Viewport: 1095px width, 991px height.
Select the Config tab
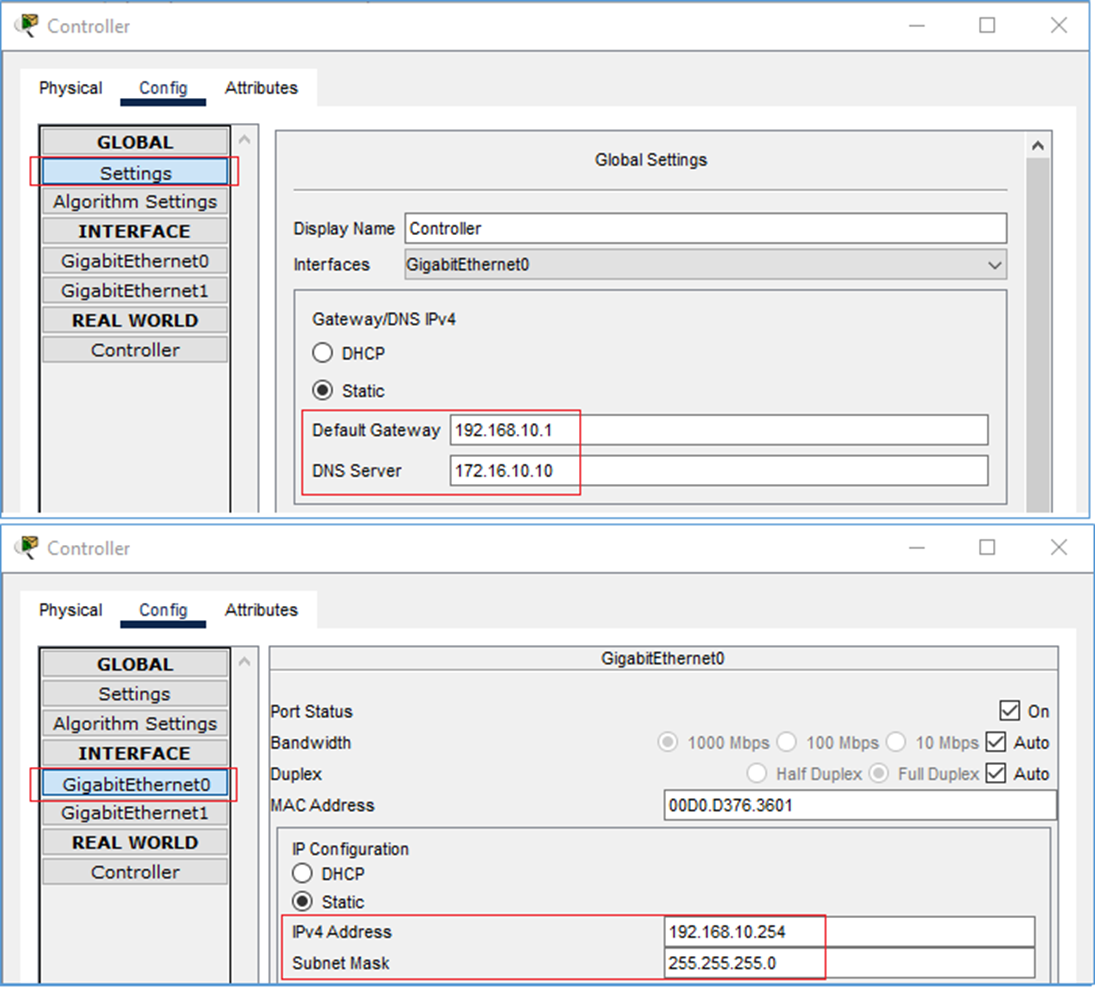click(162, 88)
